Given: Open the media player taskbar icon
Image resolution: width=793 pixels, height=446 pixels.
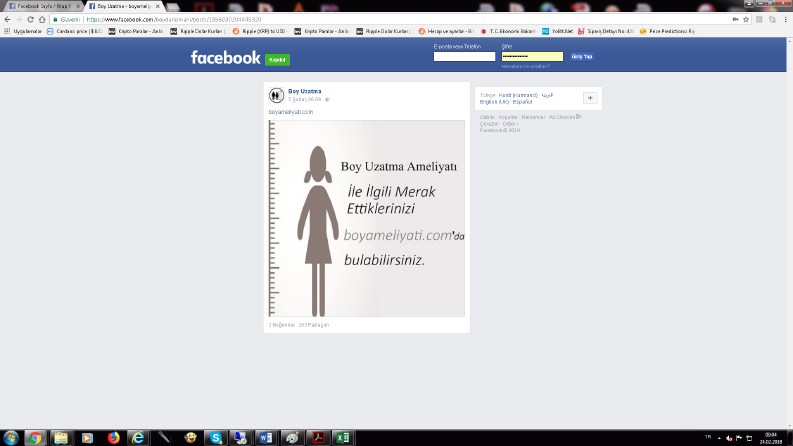Looking at the screenshot, I should tap(87, 438).
